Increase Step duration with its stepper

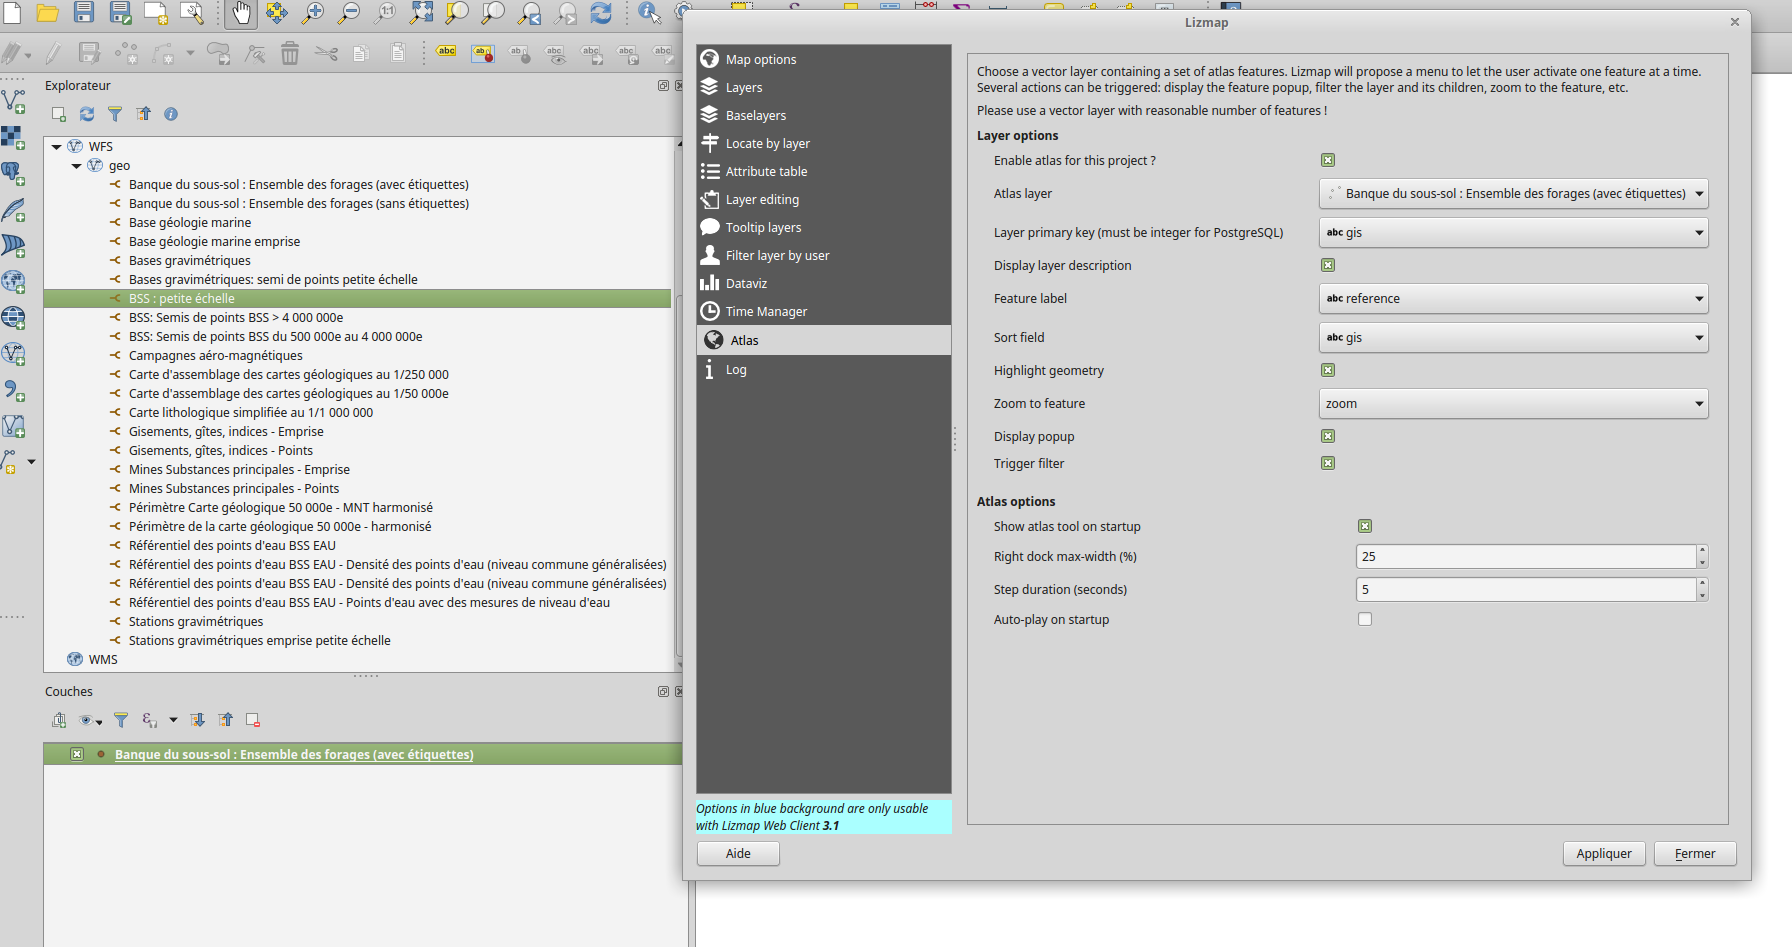(1701, 584)
